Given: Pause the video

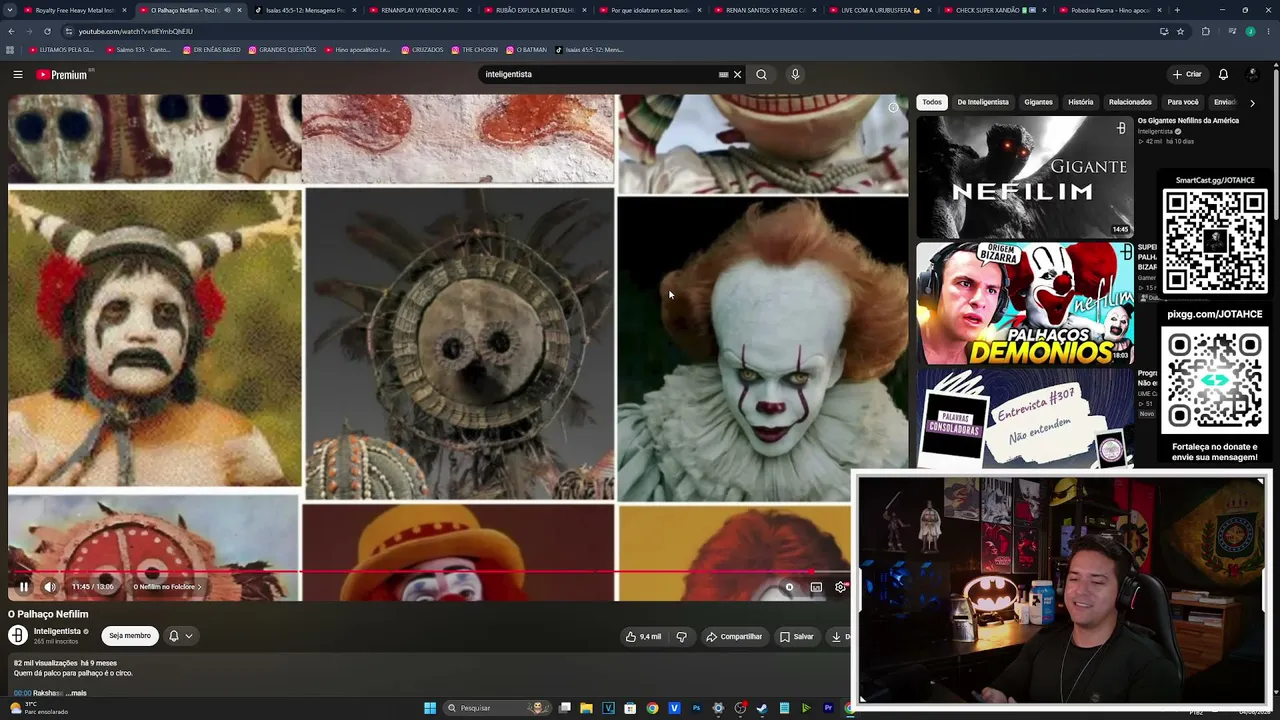Looking at the screenshot, I should [24, 587].
